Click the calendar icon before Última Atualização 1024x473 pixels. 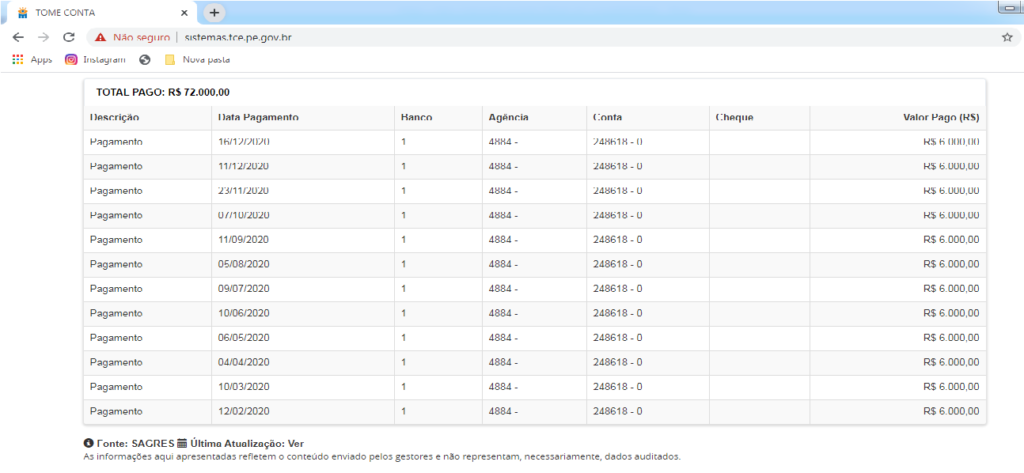coord(182,444)
